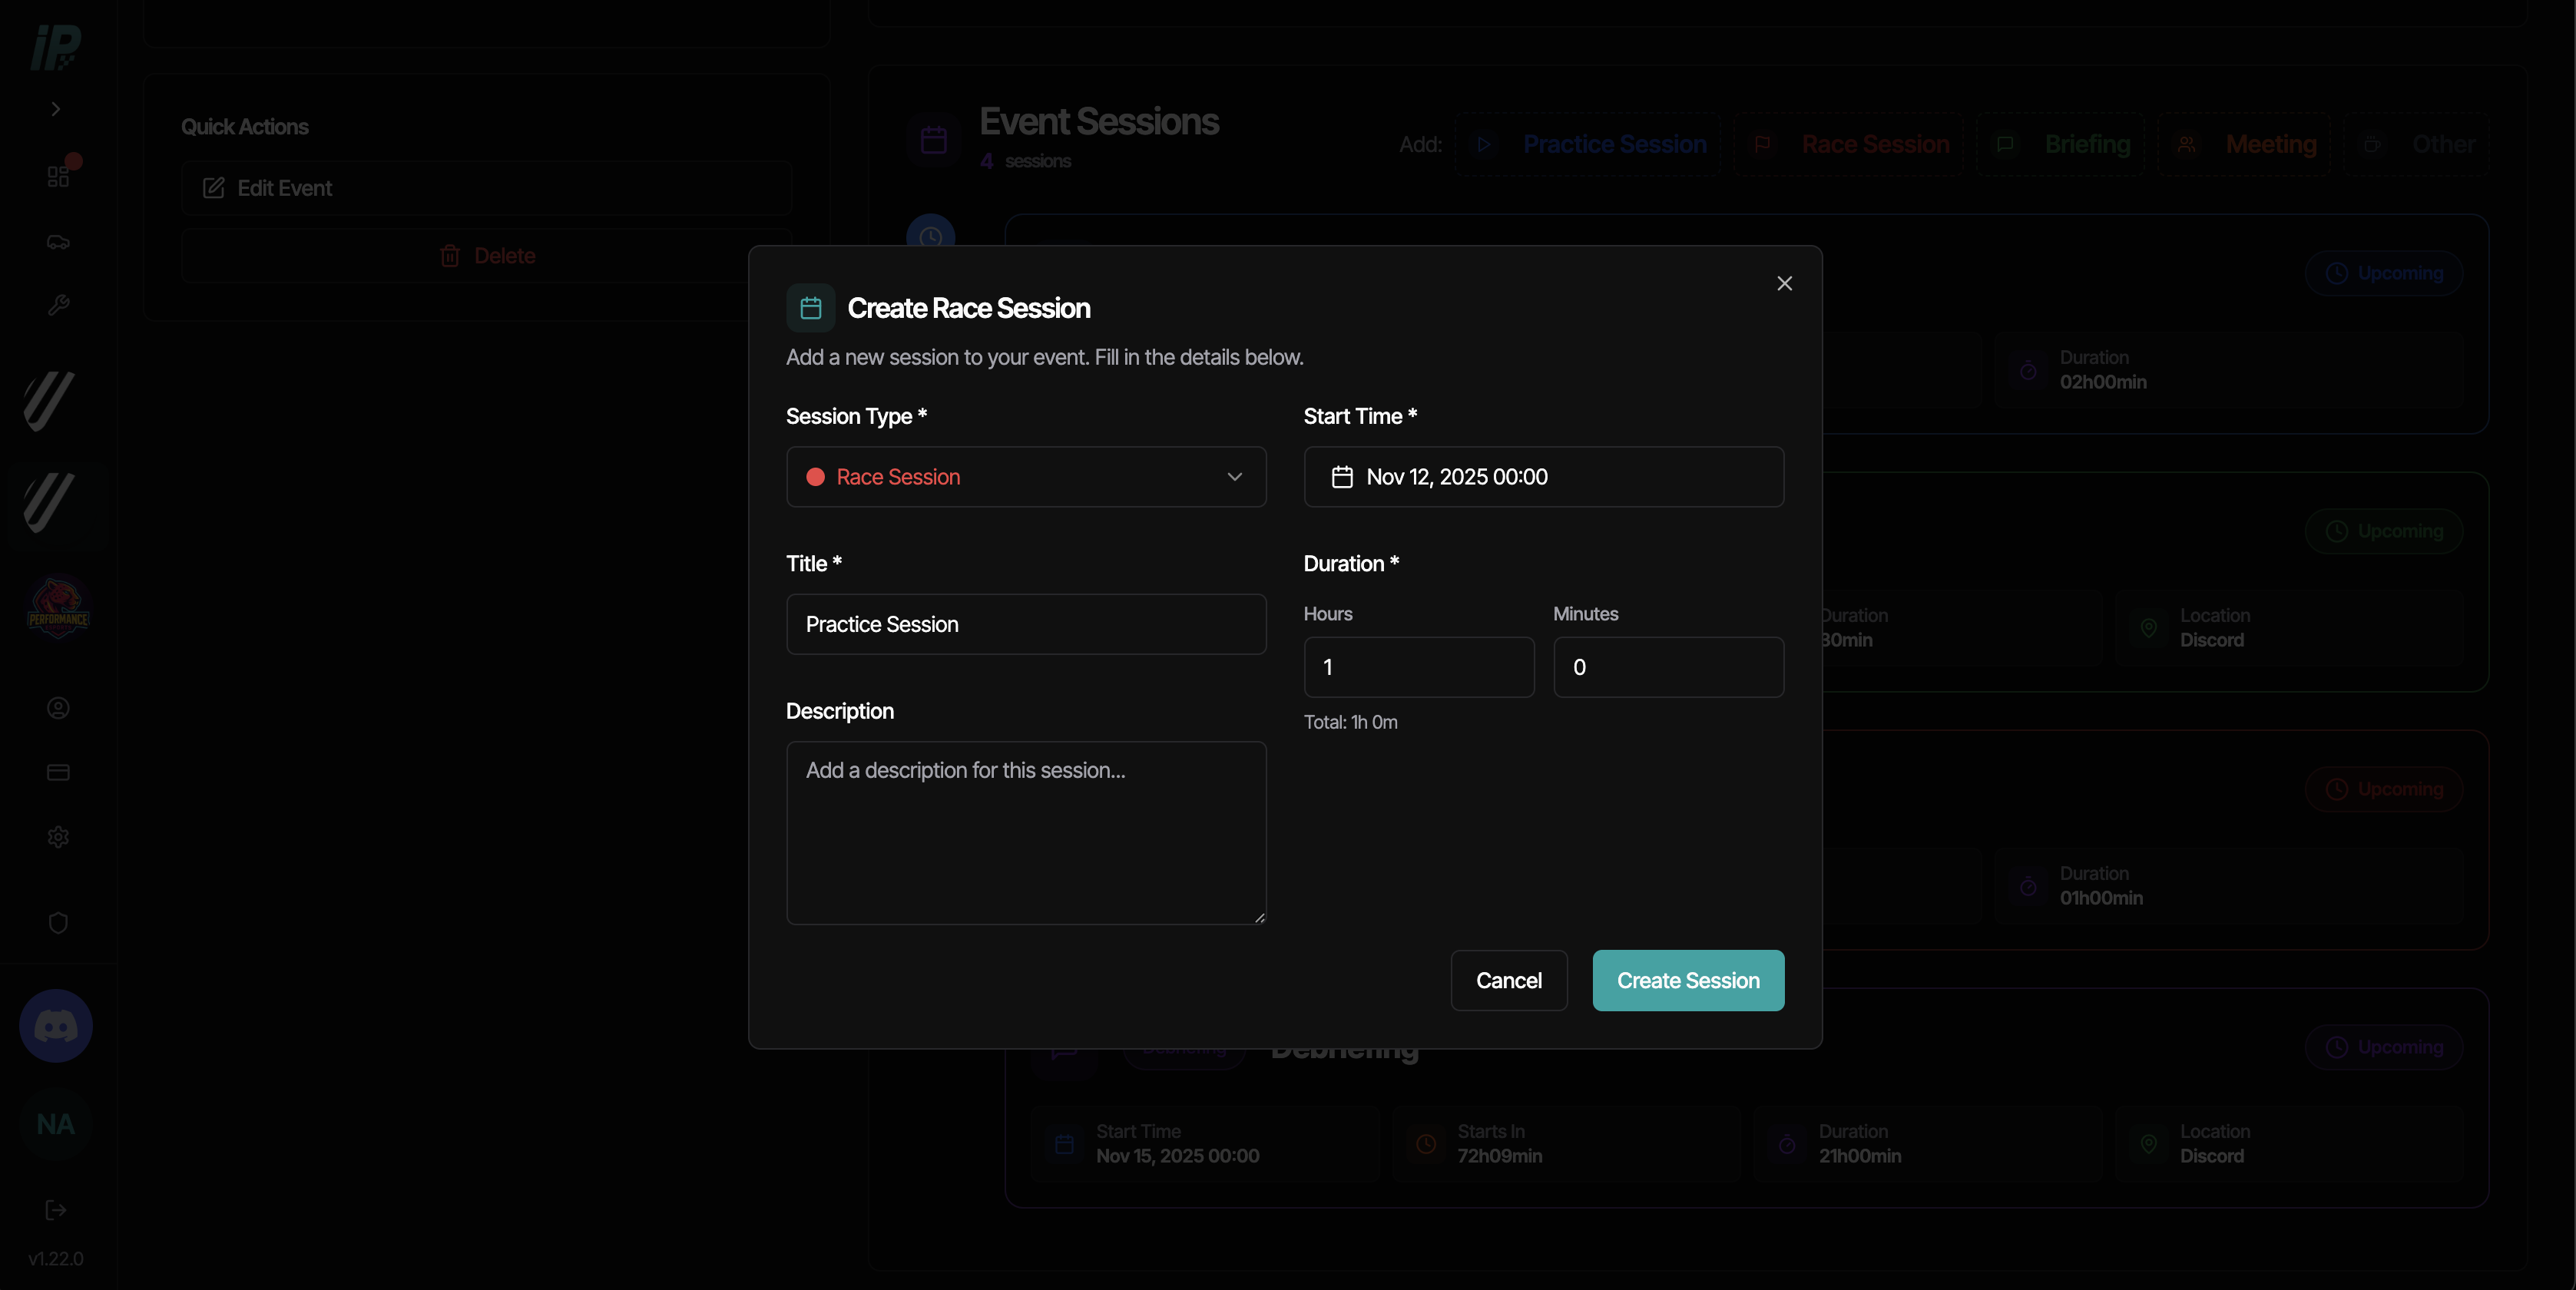
Task: Click the Discord icon in sidebar
Action: [56, 1026]
